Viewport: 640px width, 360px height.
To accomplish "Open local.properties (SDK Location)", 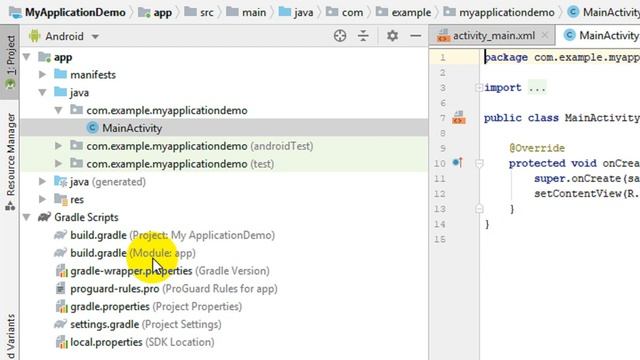I will click(x=142, y=342).
